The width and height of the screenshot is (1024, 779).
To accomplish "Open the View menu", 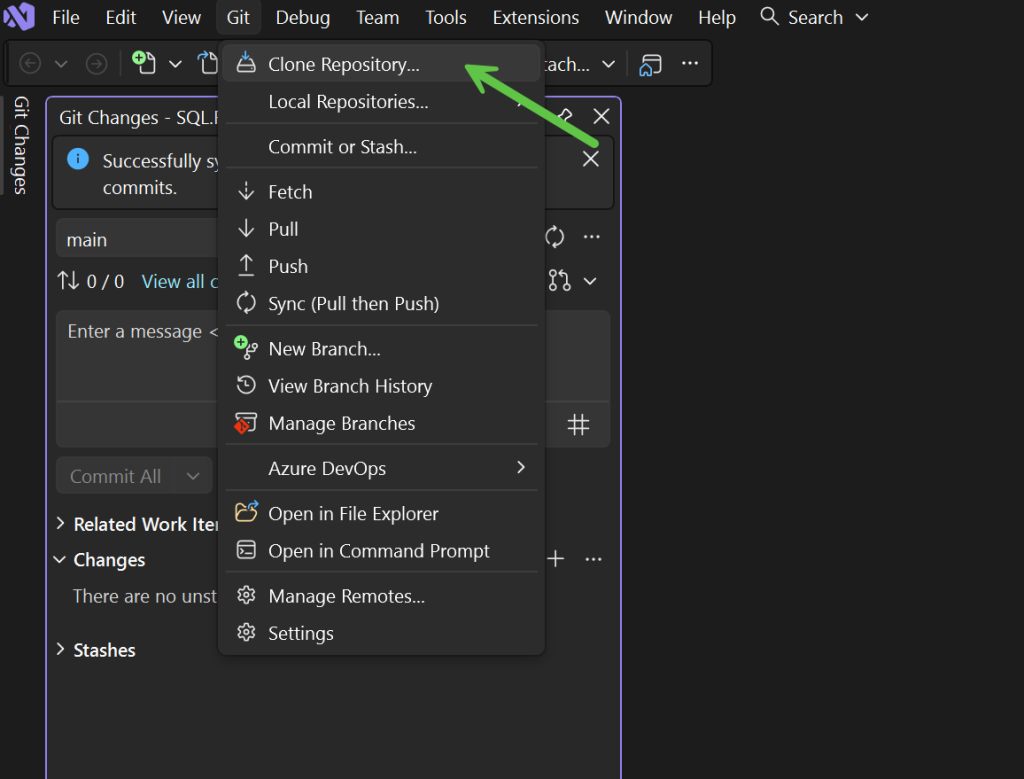I will click(182, 18).
